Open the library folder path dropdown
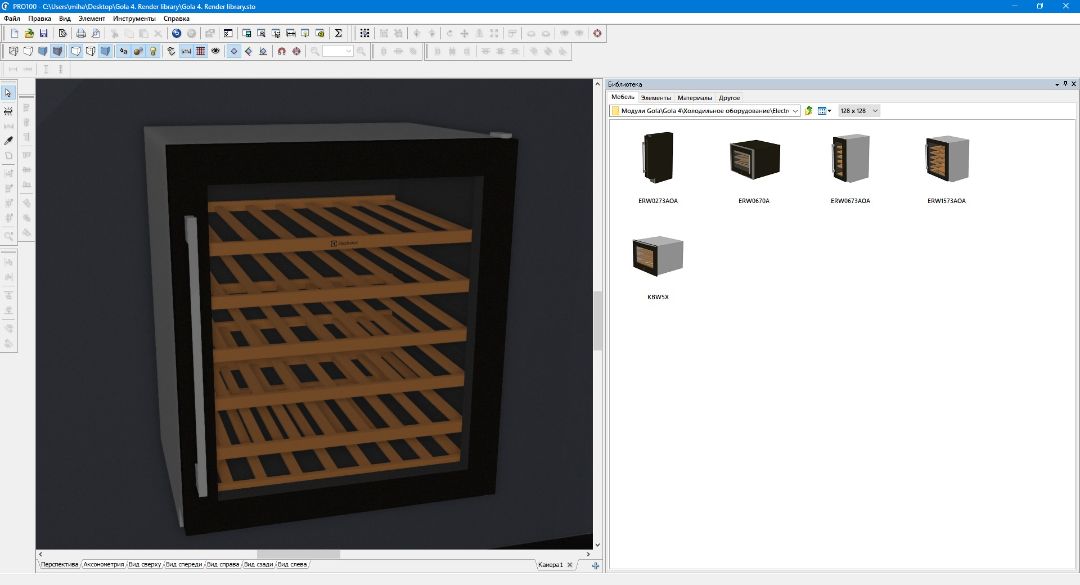The width and height of the screenshot is (1080, 585). [x=796, y=111]
